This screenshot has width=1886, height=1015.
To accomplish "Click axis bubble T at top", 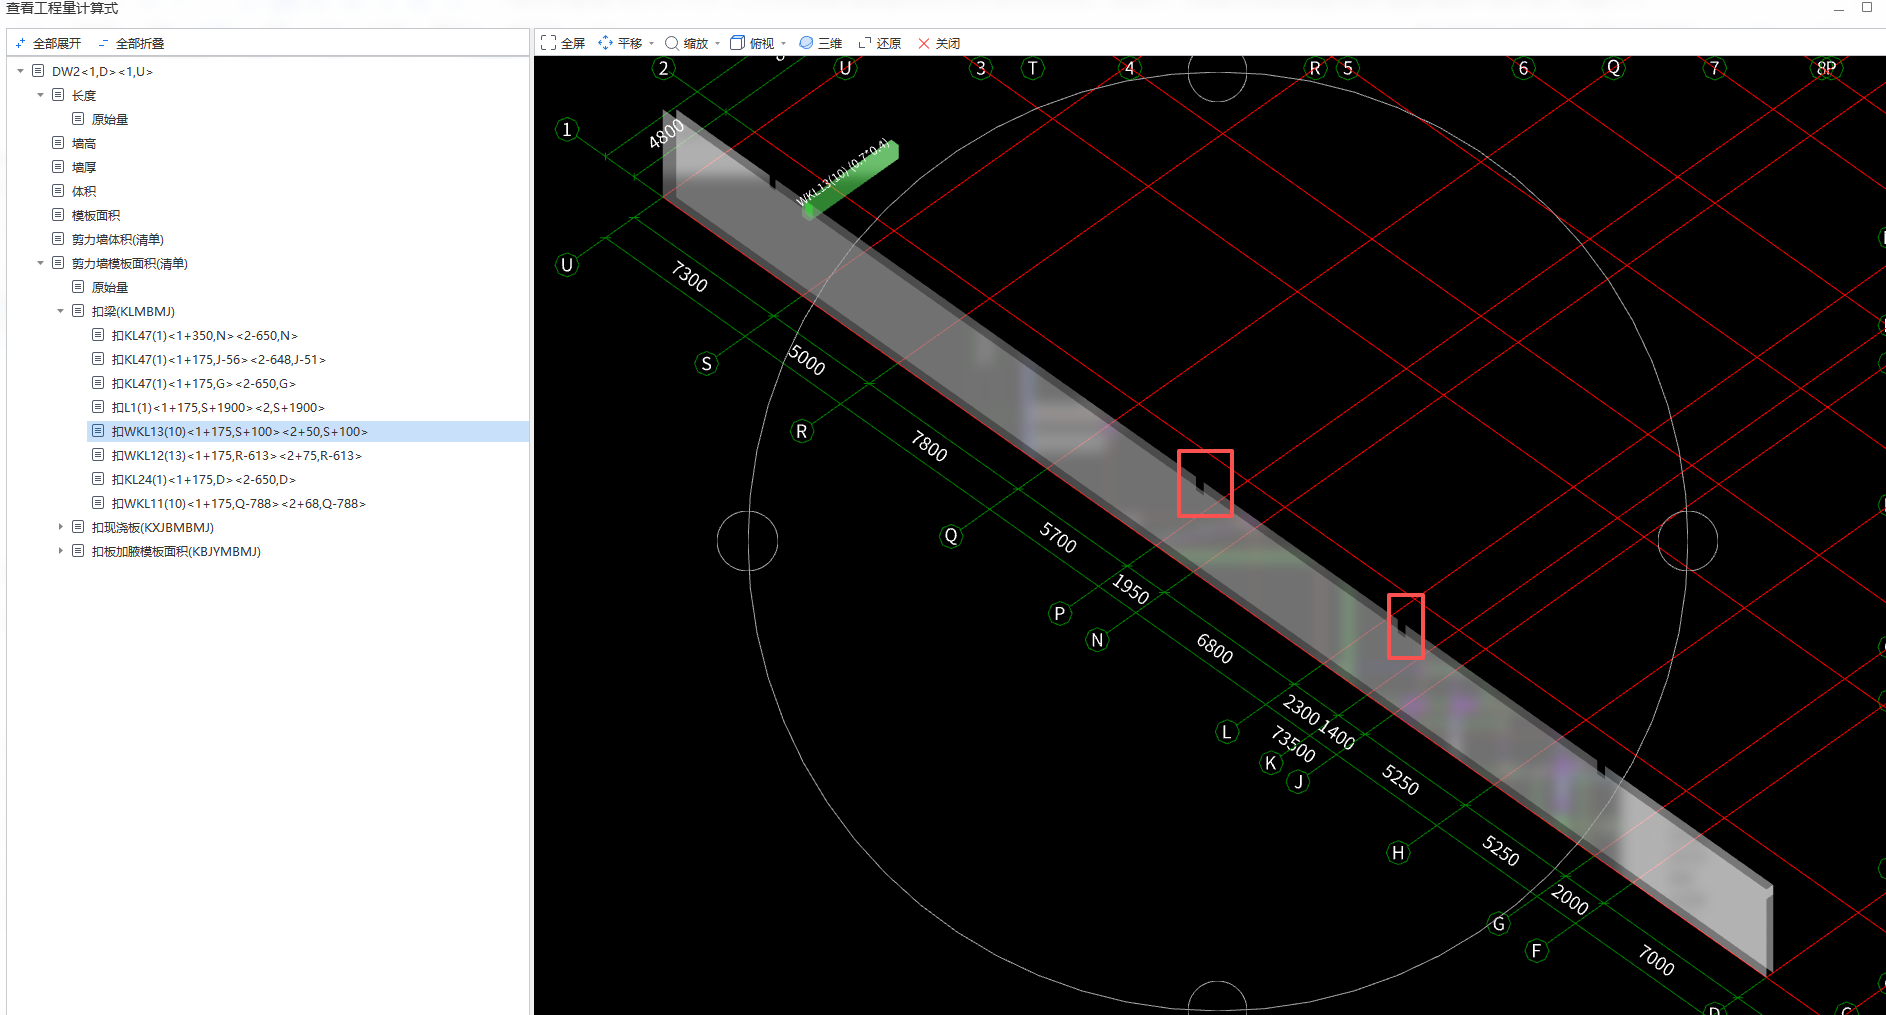I will click(x=1033, y=68).
